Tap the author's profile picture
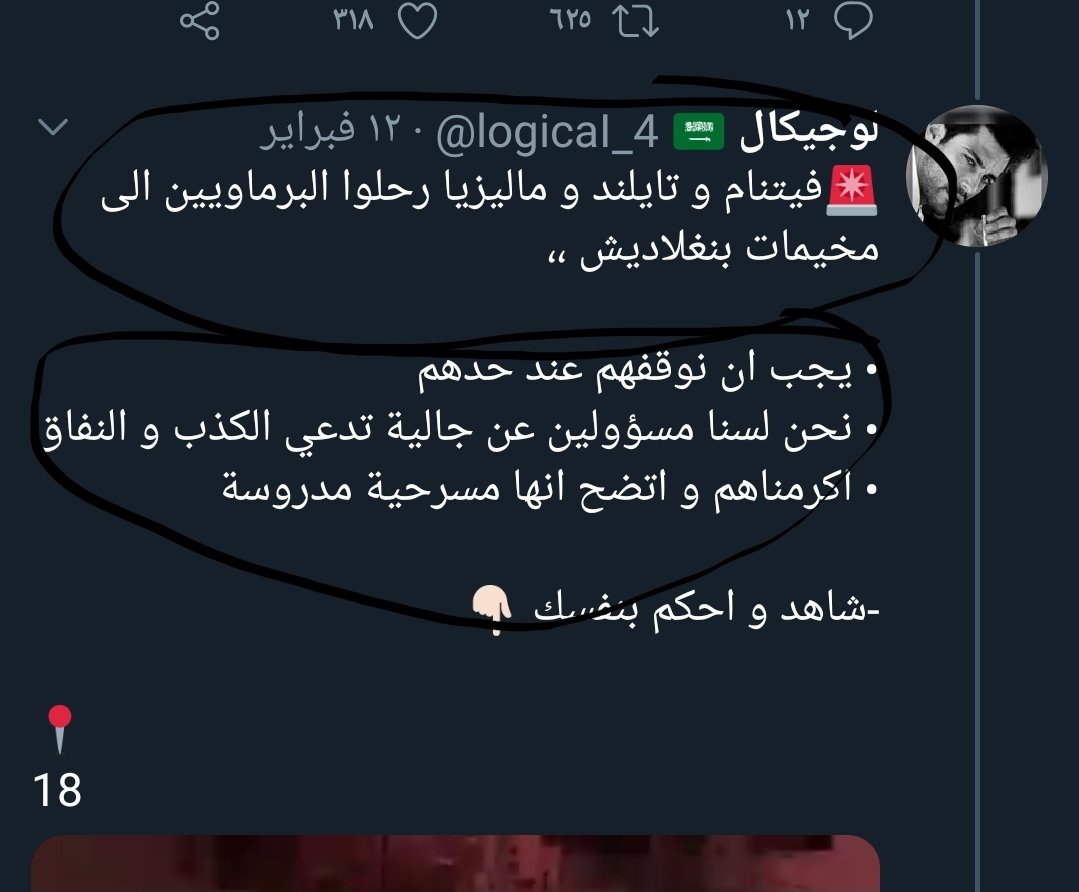The image size is (1079, 892). [979, 177]
